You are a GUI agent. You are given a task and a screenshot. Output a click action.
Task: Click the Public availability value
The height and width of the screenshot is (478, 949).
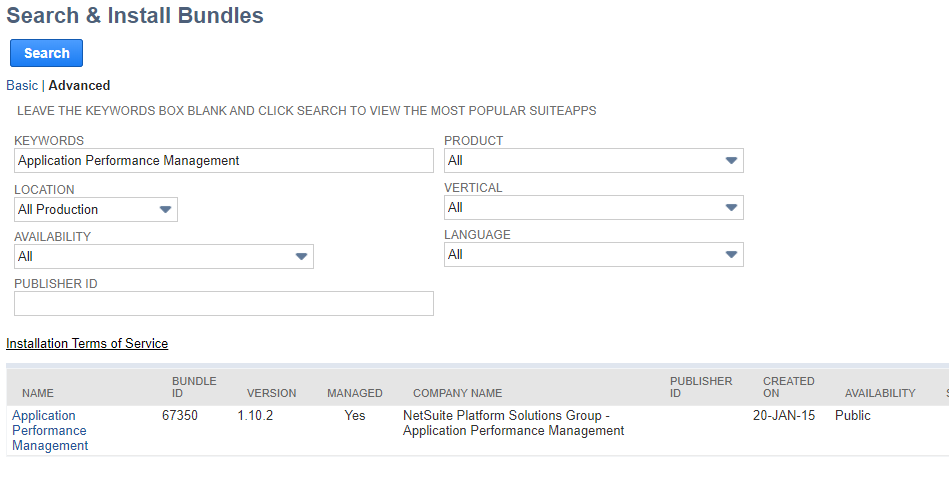coord(853,416)
